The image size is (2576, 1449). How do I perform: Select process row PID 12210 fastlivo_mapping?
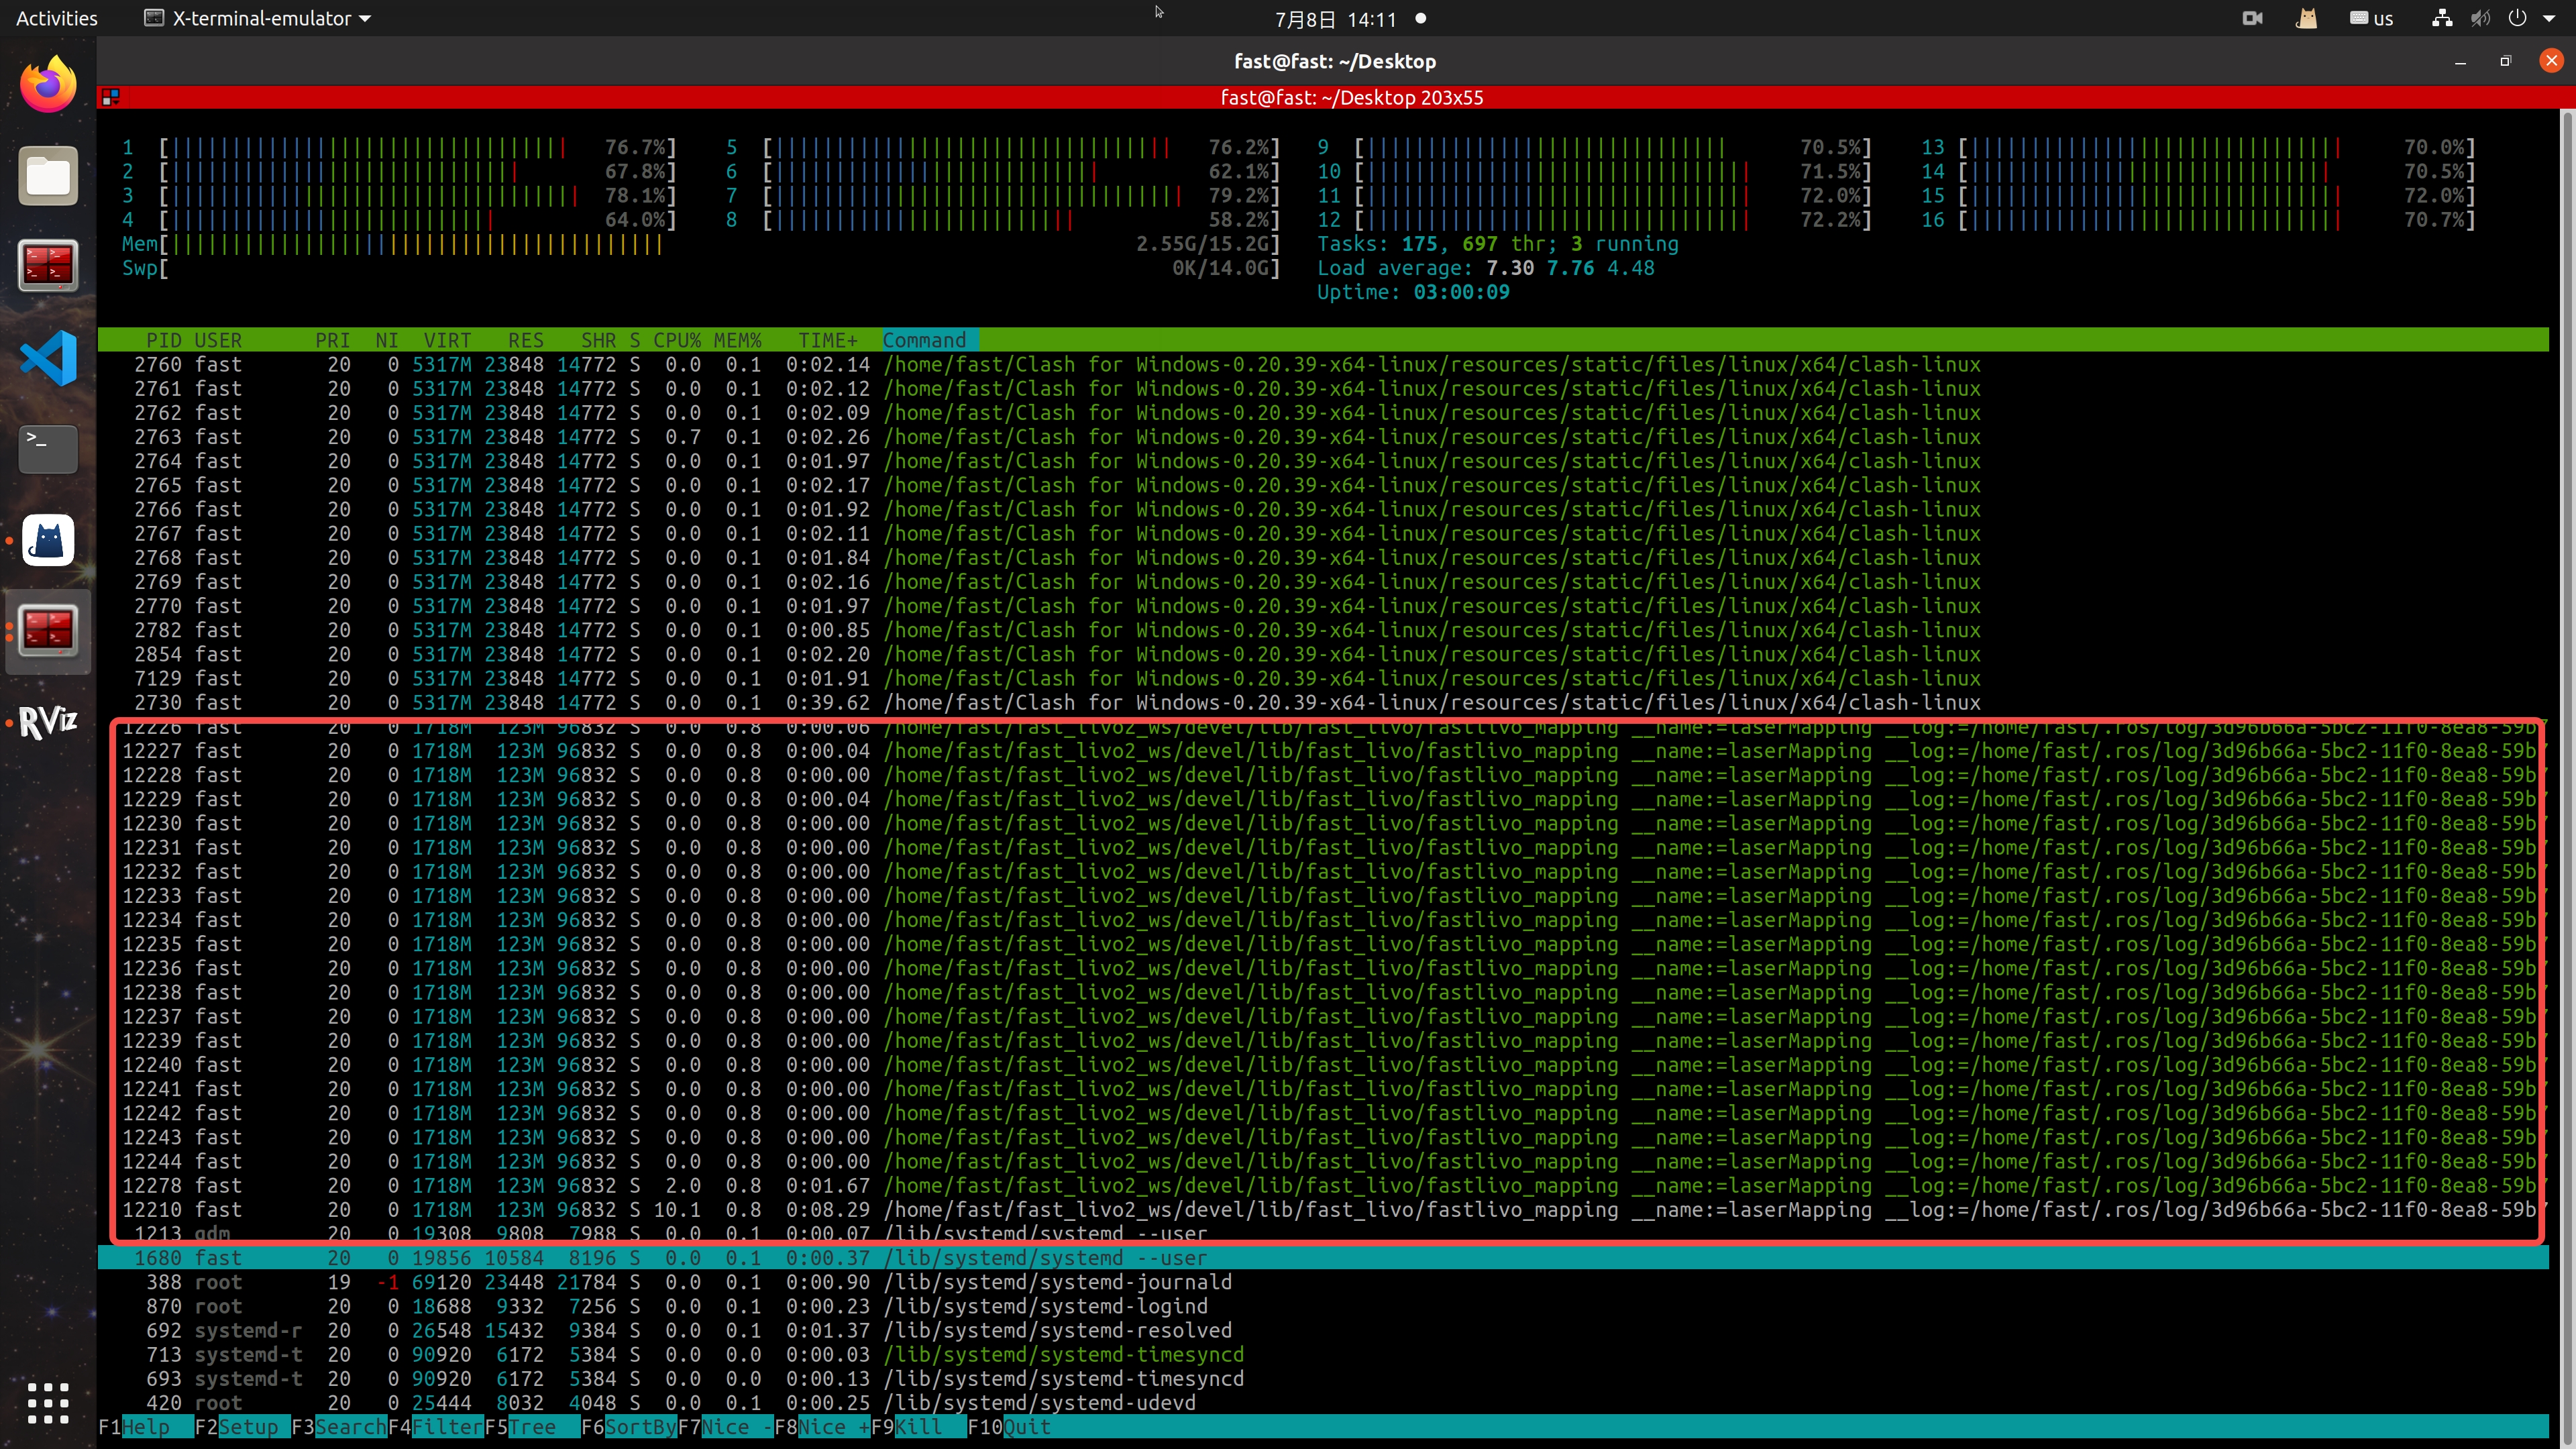coord(1322,1209)
